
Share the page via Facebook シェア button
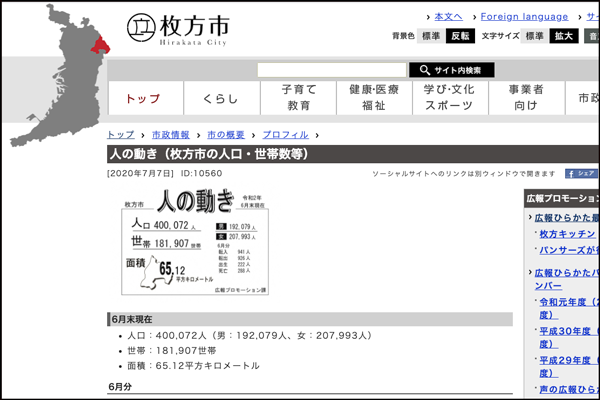pyautogui.click(x=582, y=173)
